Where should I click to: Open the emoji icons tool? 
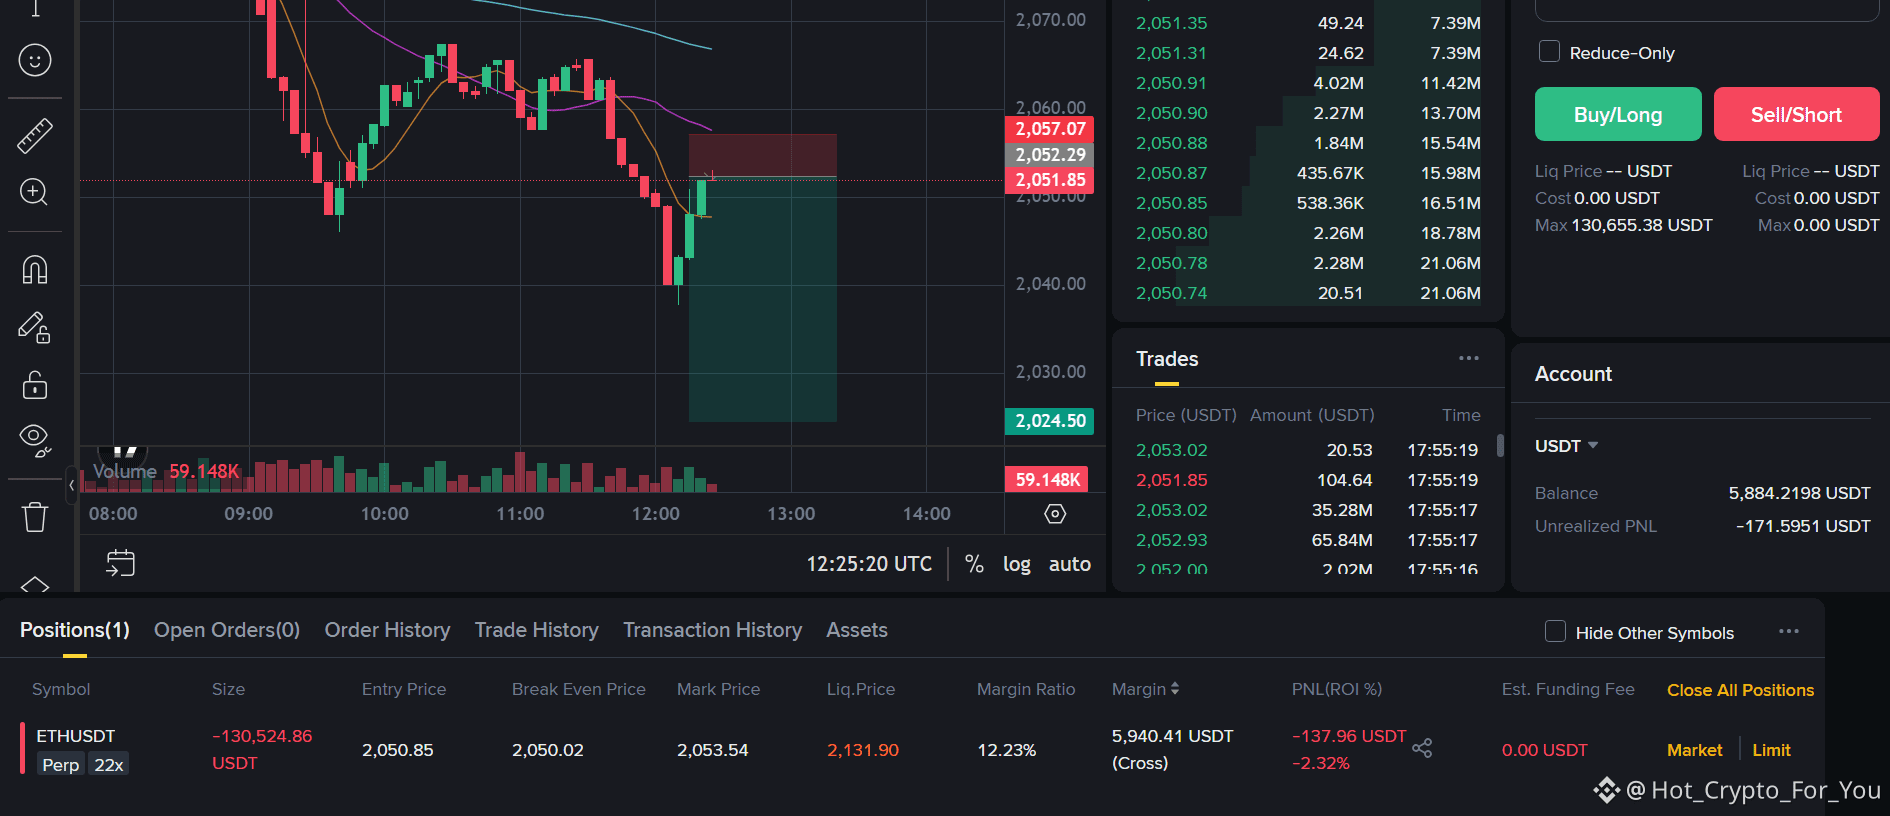click(x=35, y=61)
